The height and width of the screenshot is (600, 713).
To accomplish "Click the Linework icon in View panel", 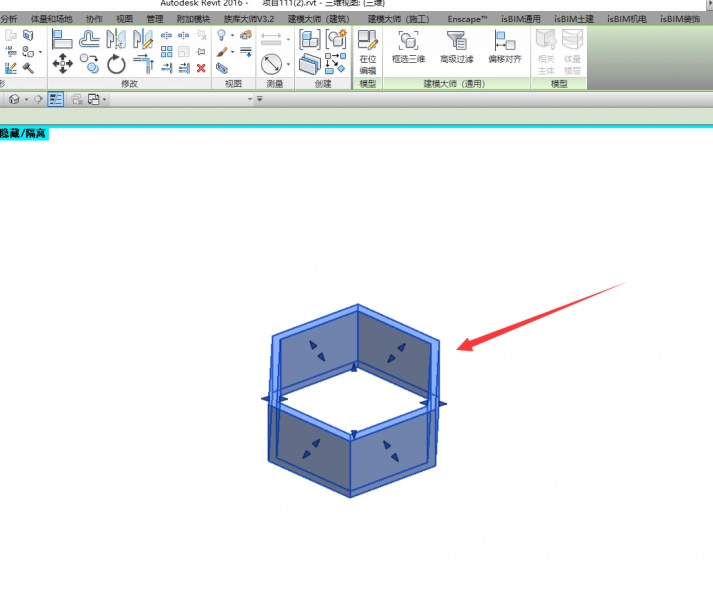I will tap(246, 52).
